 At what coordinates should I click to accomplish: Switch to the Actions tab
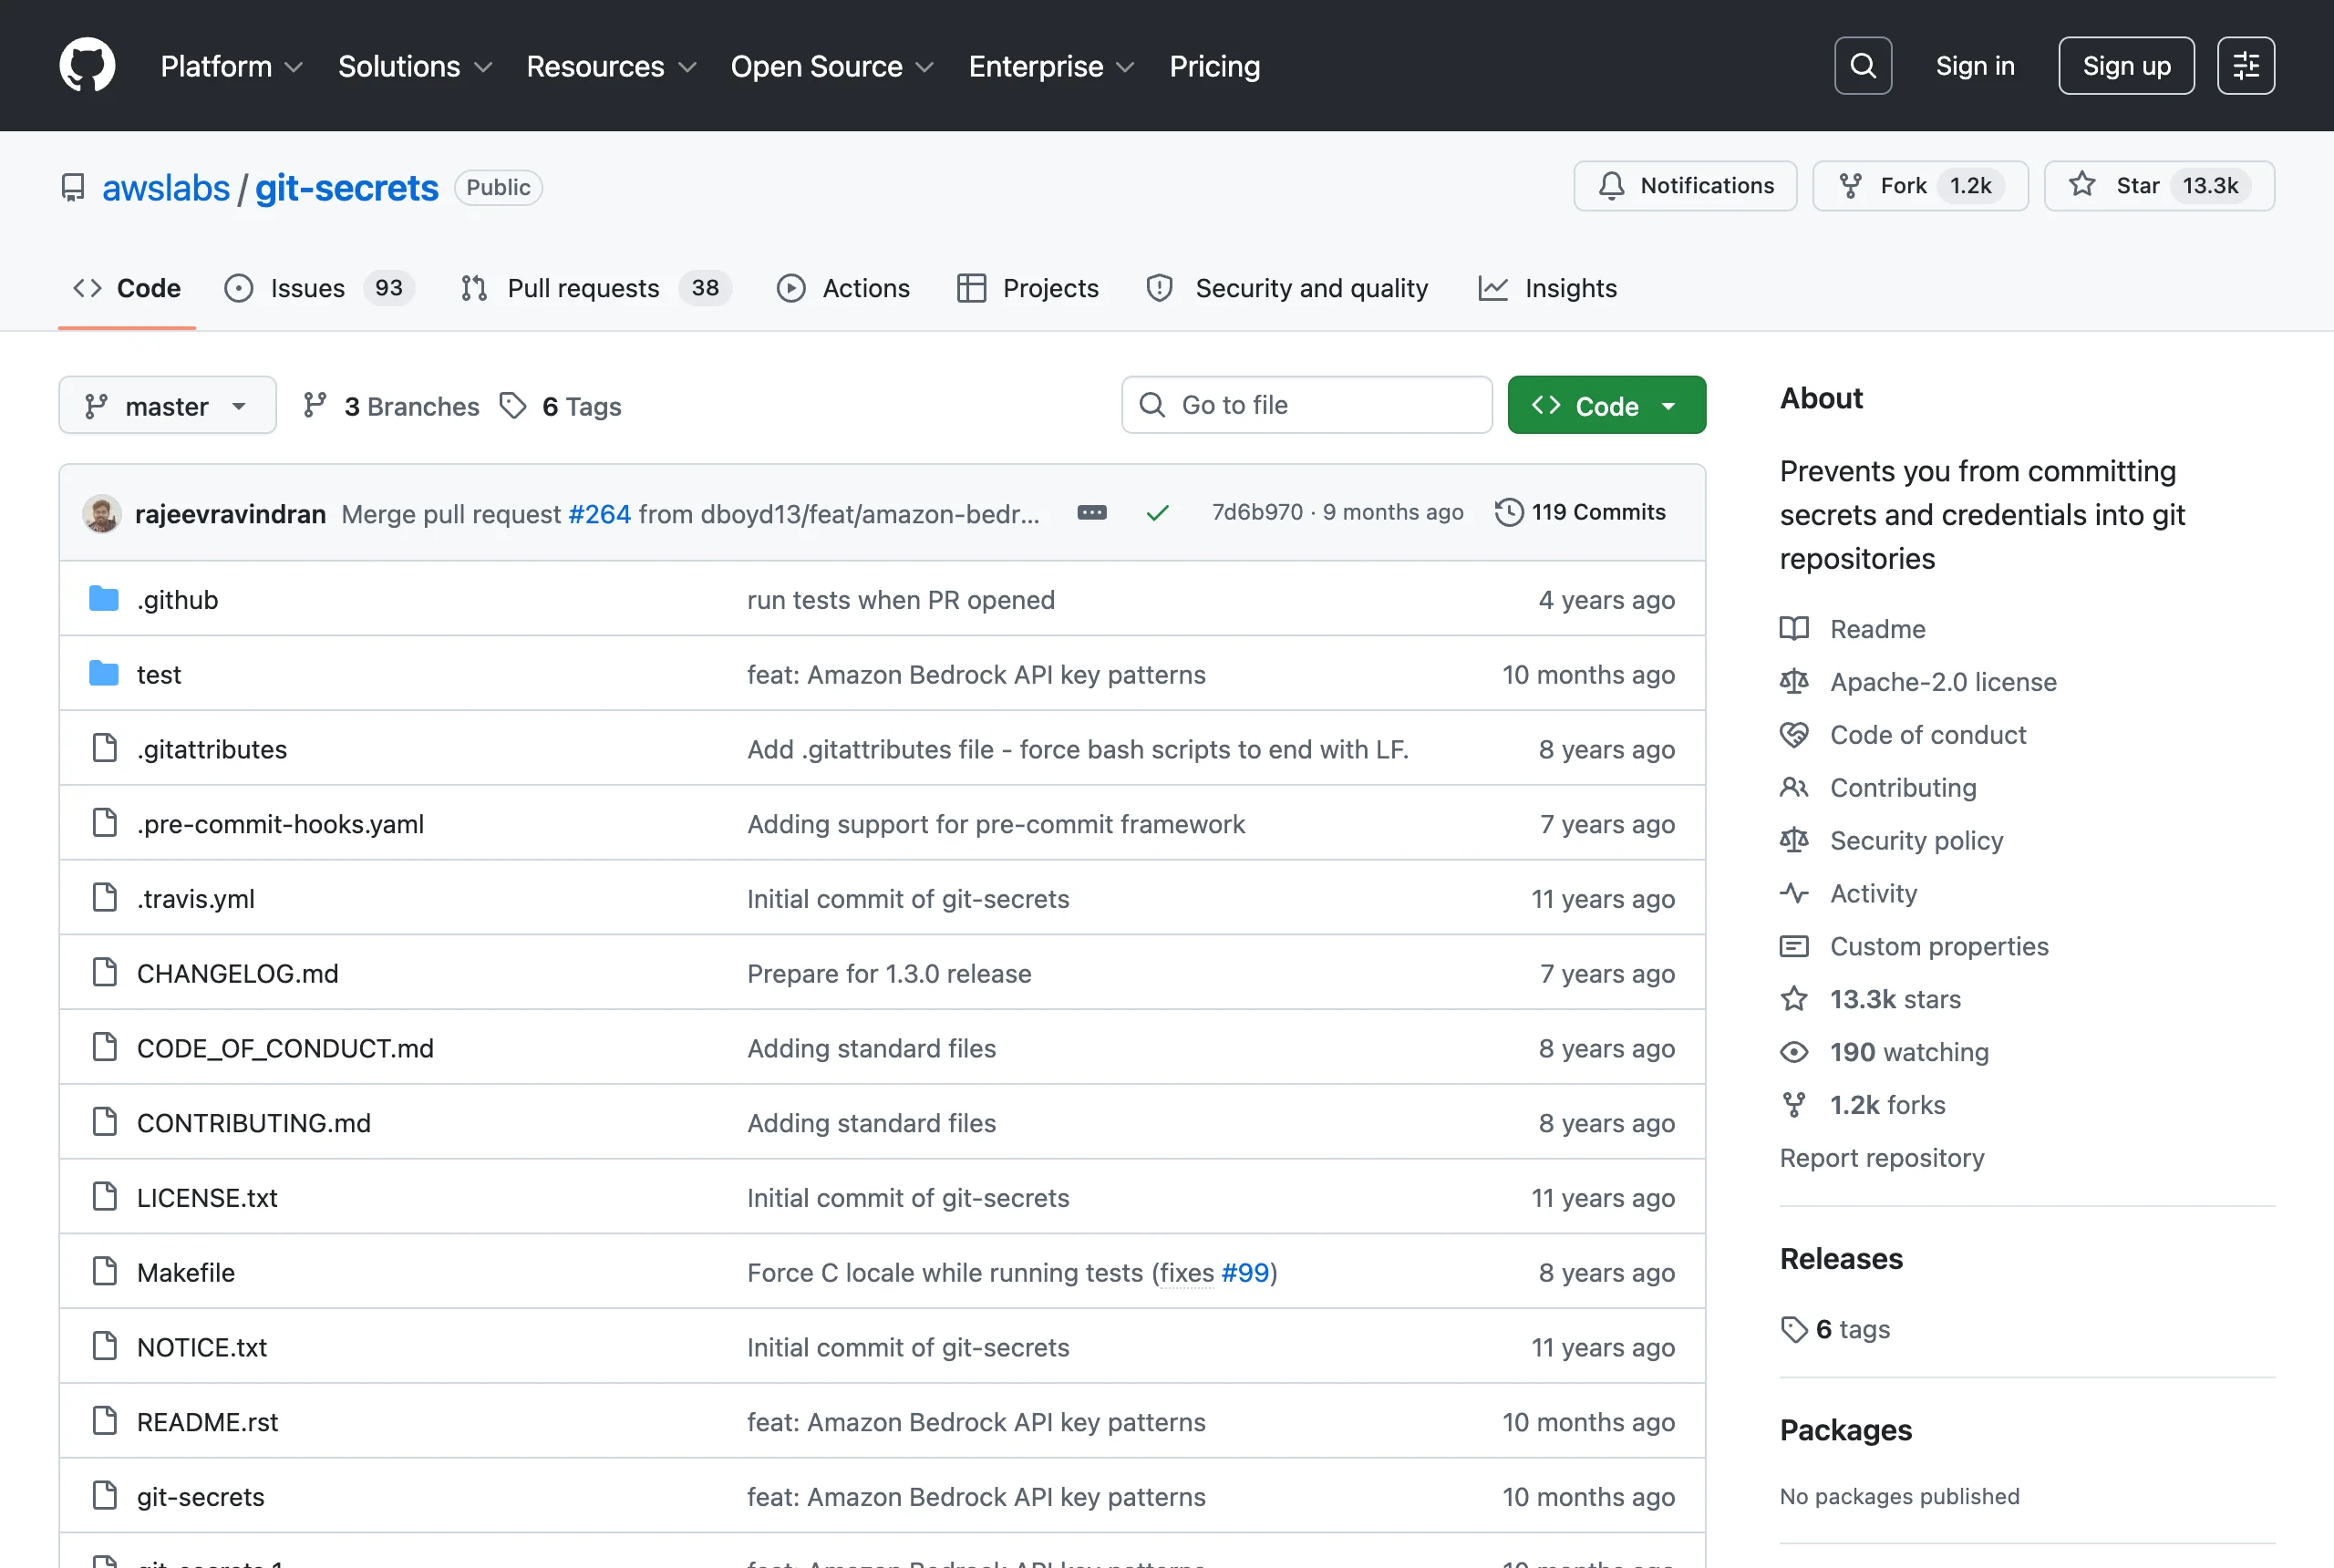pos(843,288)
